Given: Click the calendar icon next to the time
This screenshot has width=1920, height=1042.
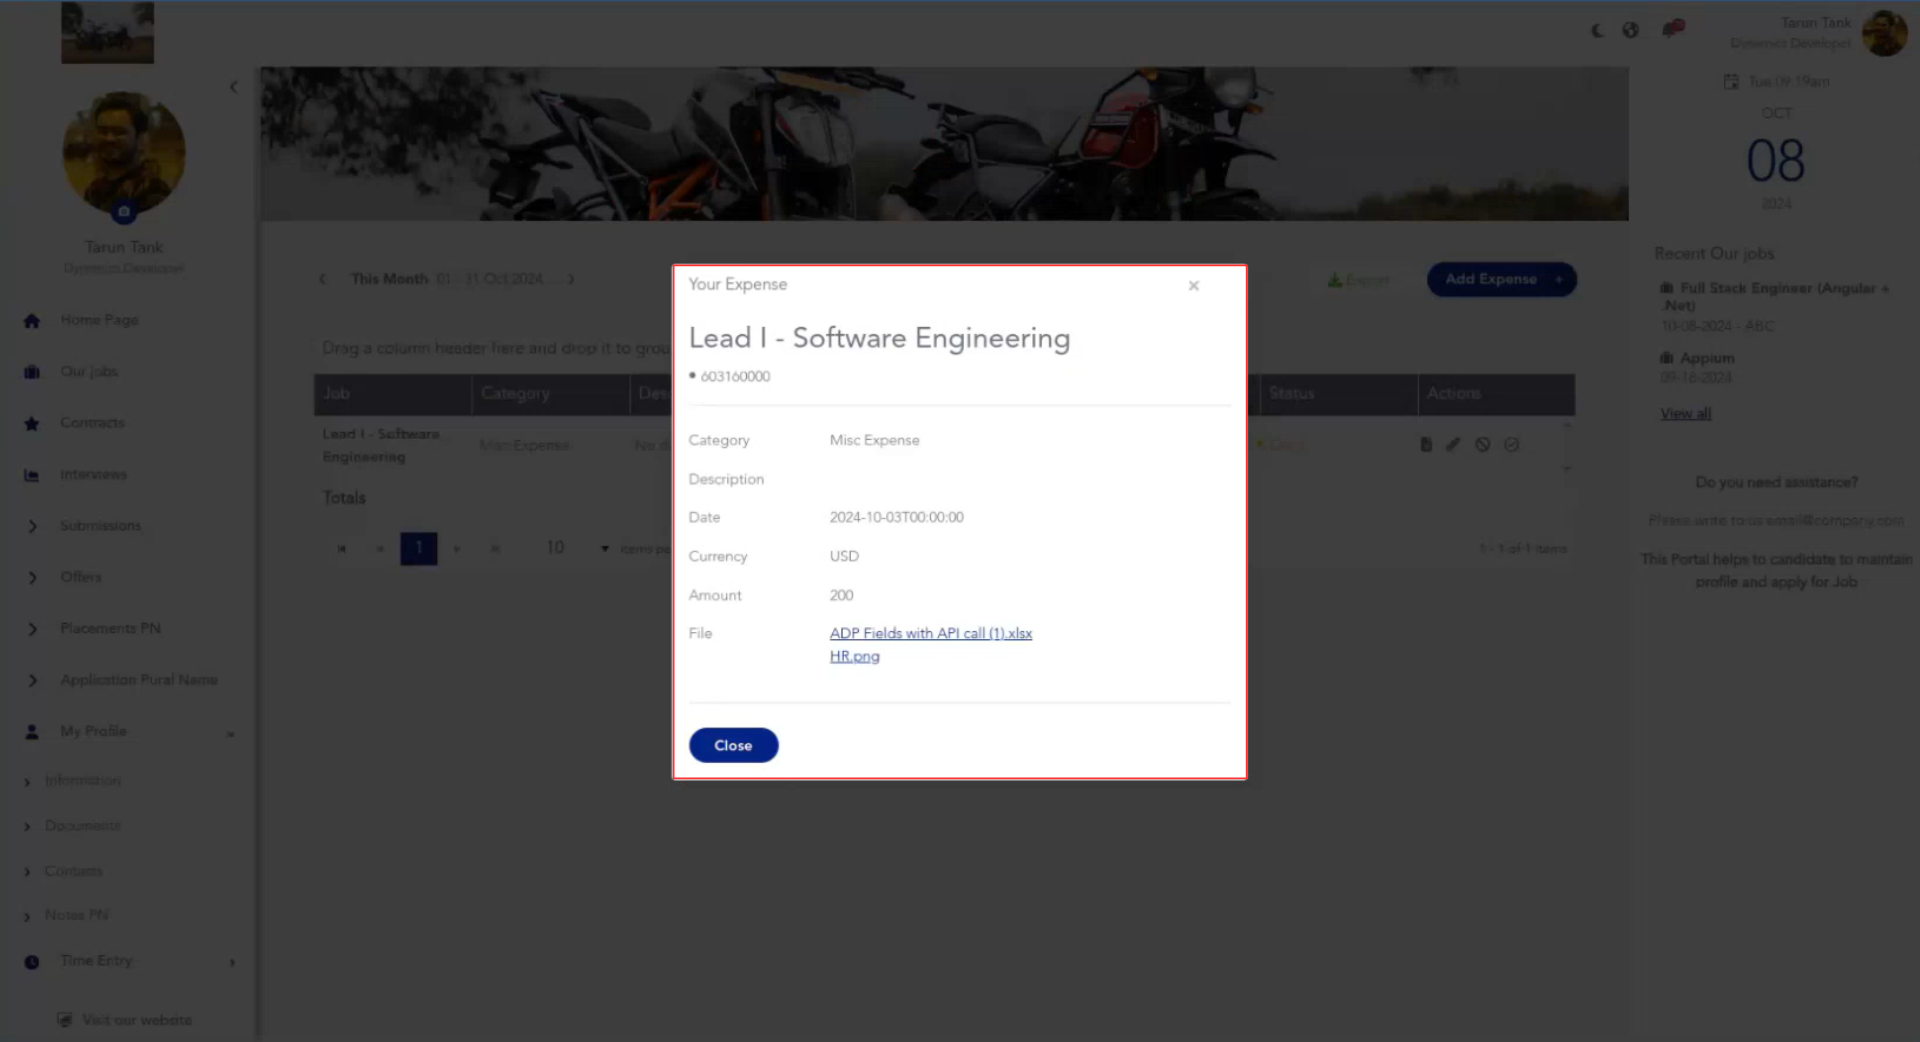Looking at the screenshot, I should (x=1731, y=81).
